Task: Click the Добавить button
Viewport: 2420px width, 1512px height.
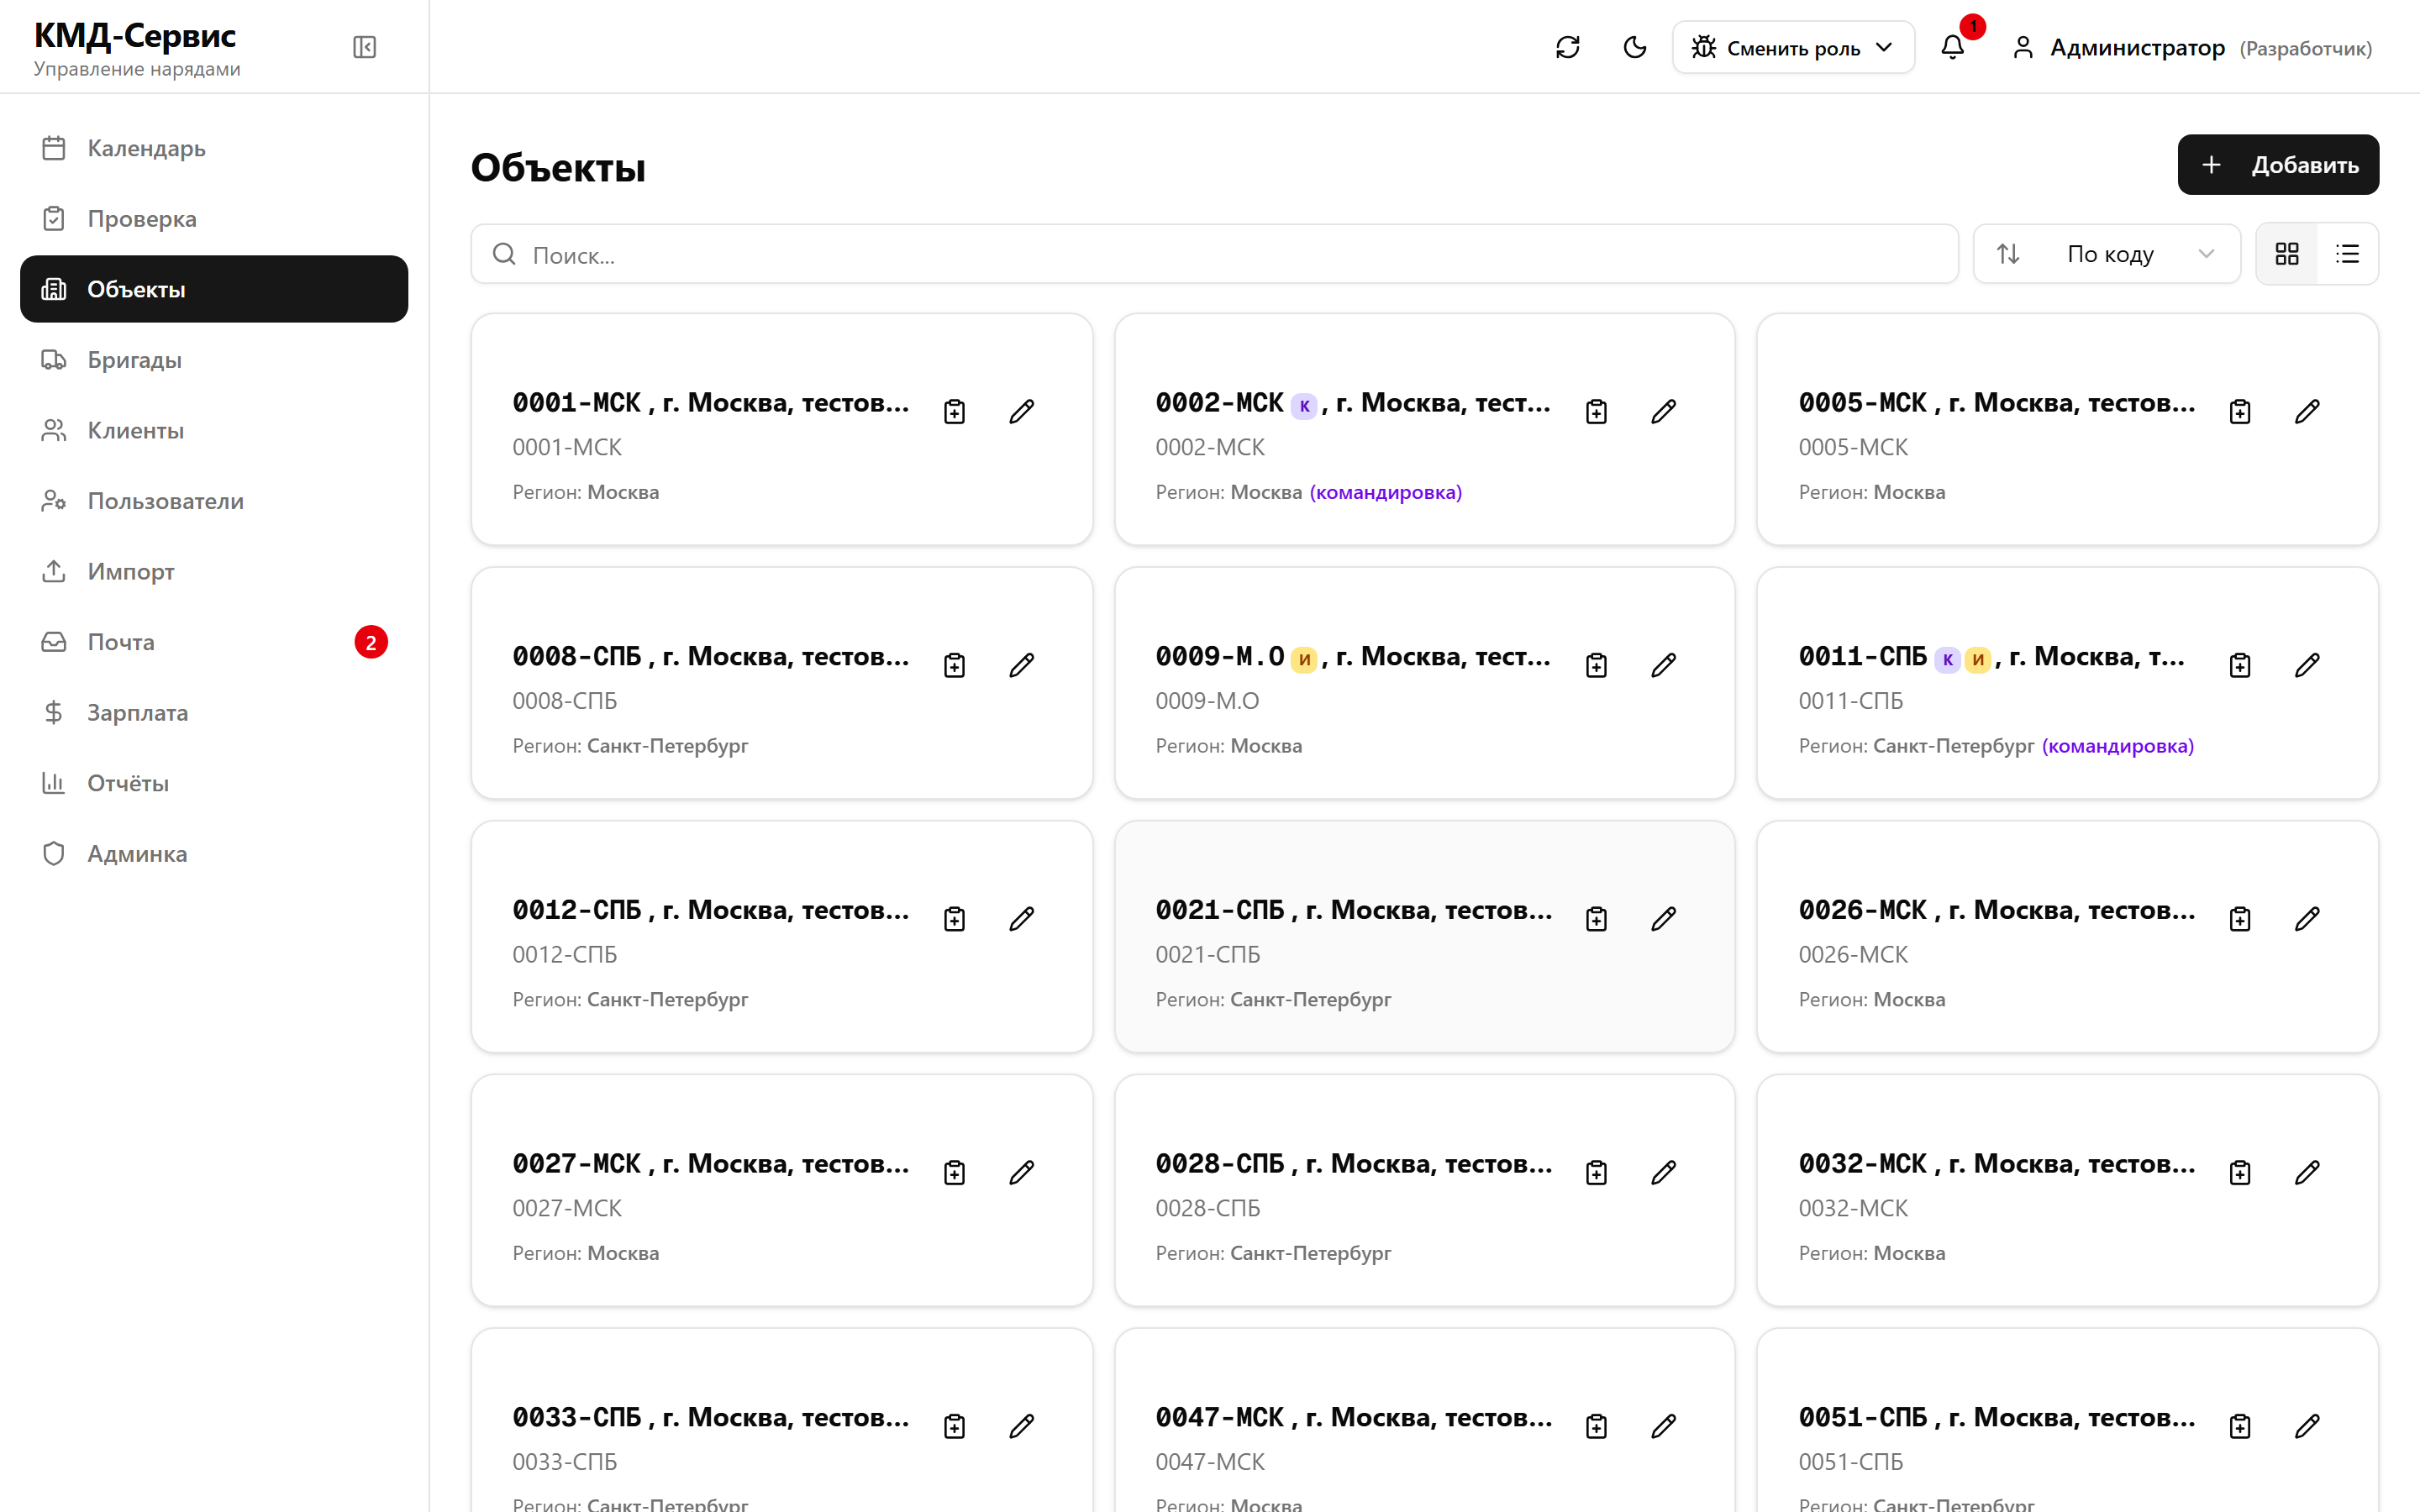Action: pyautogui.click(x=2277, y=165)
